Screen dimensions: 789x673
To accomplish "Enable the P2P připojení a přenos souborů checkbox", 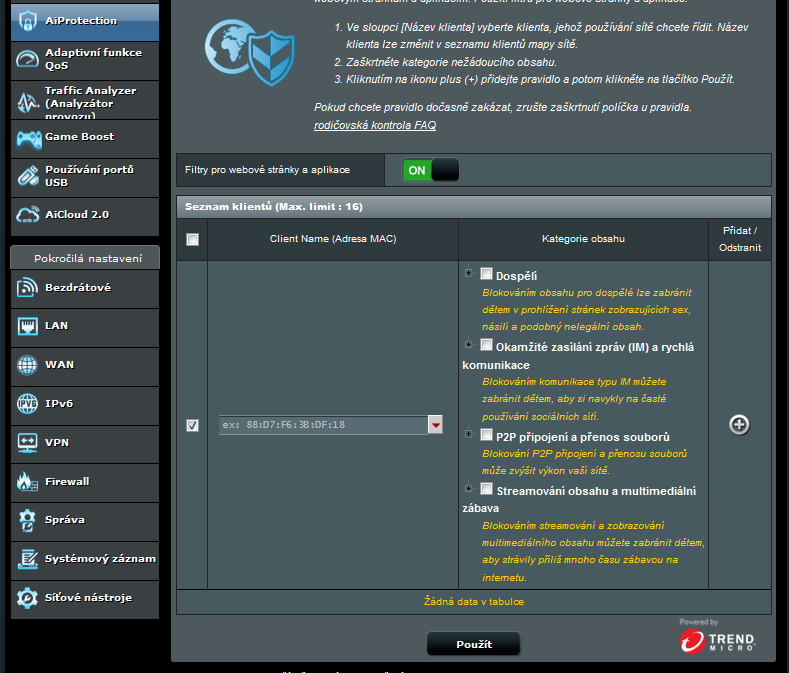I will pyautogui.click(x=486, y=435).
